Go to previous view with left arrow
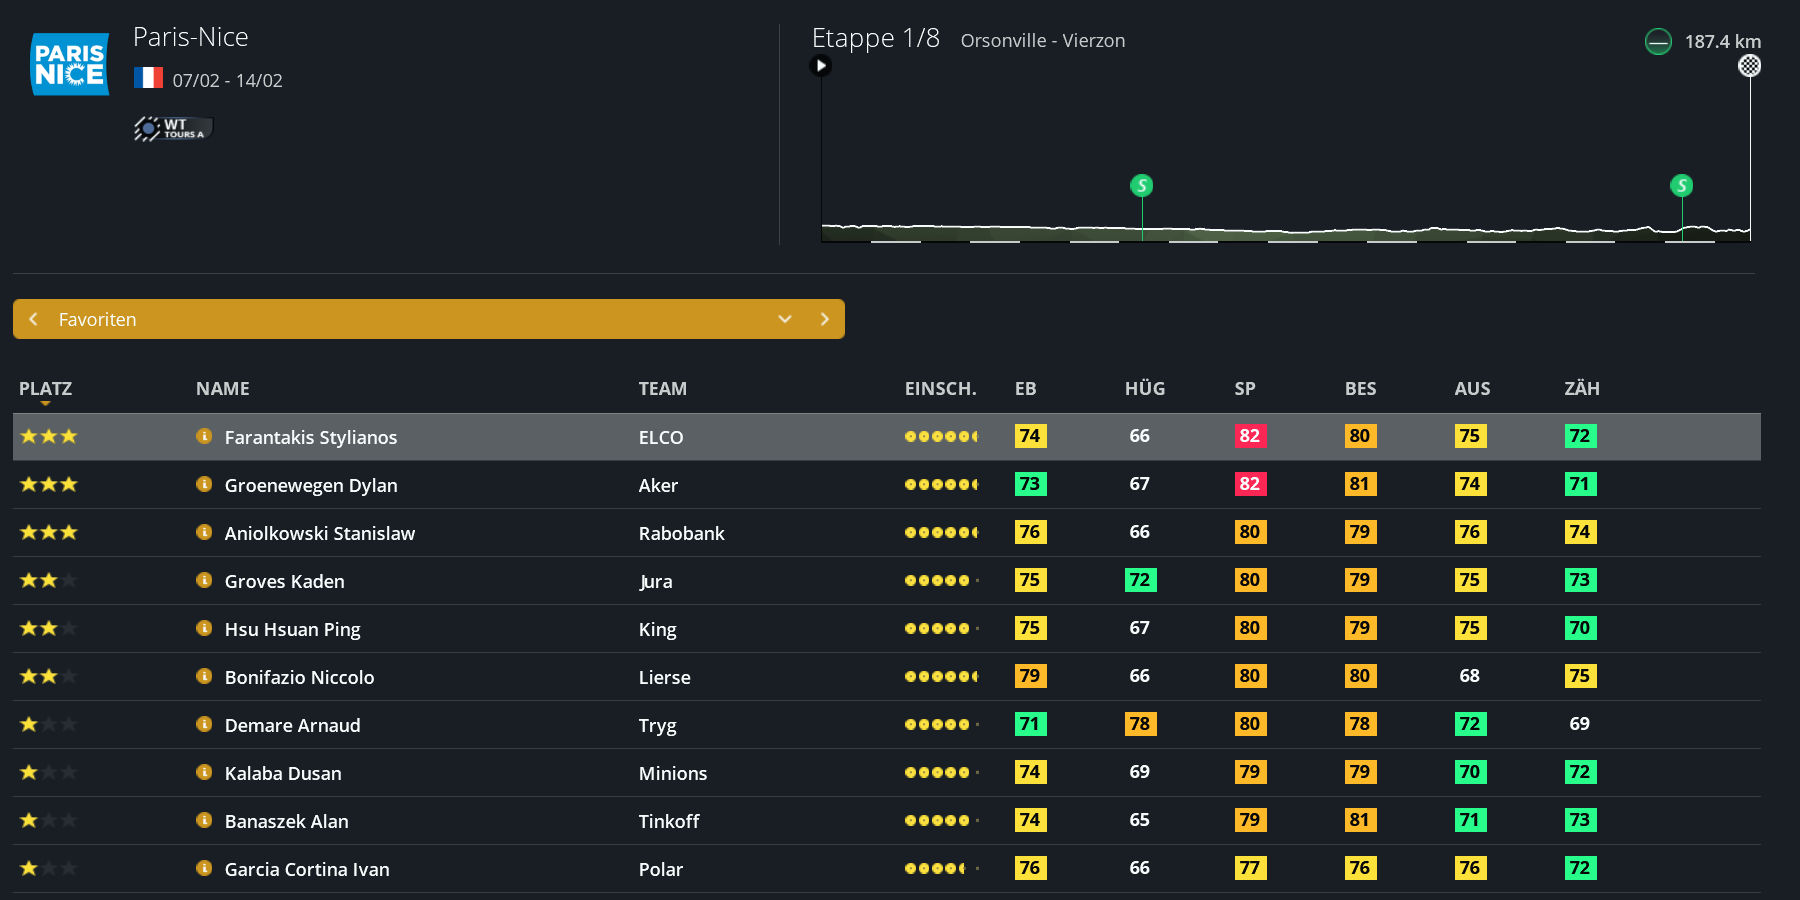Screen dimensions: 1800x900 [x=34, y=319]
